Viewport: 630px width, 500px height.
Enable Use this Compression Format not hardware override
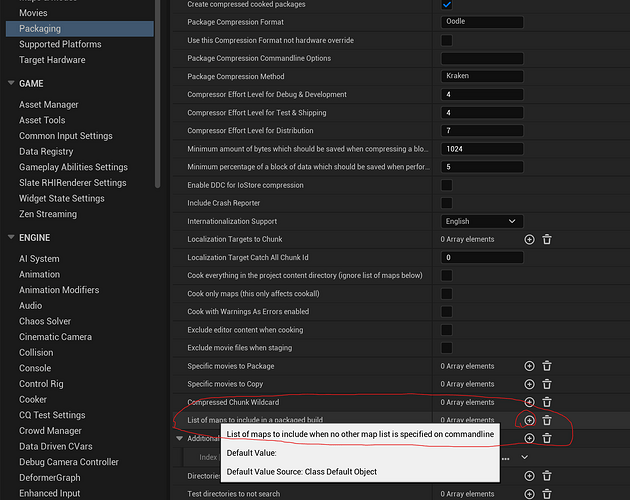tap(446, 40)
